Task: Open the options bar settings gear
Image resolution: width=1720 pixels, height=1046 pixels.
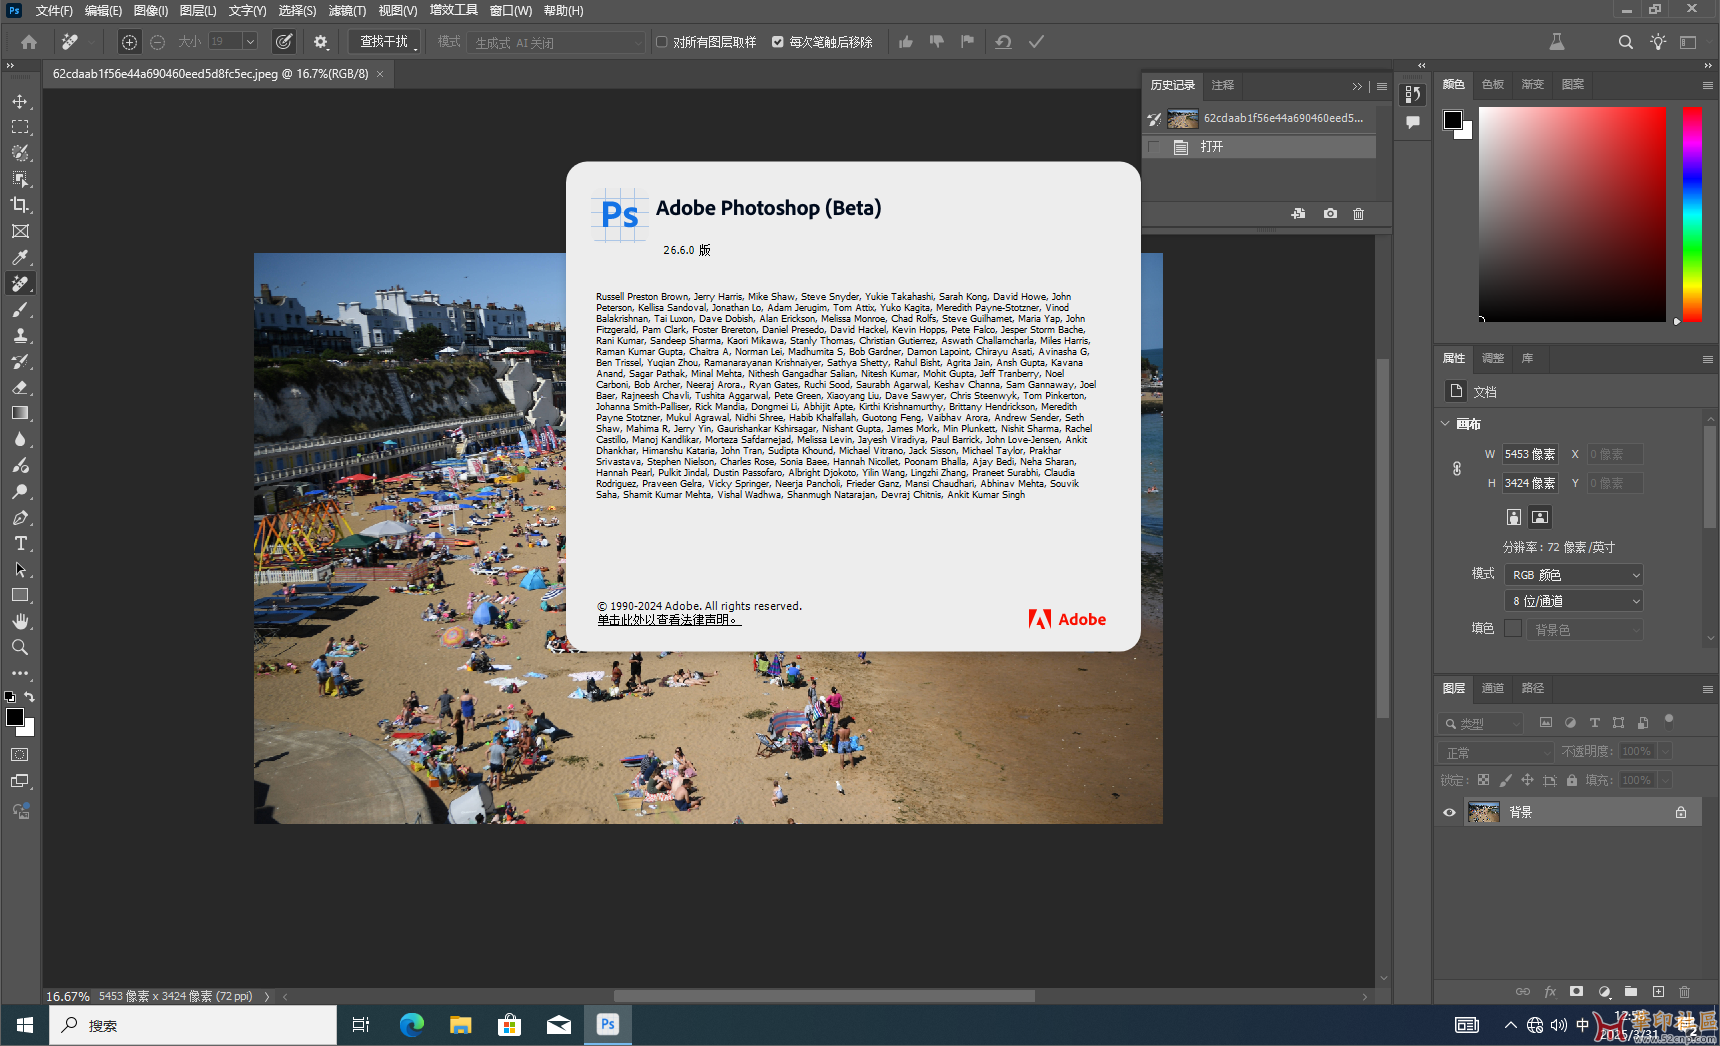Action: coord(321,42)
